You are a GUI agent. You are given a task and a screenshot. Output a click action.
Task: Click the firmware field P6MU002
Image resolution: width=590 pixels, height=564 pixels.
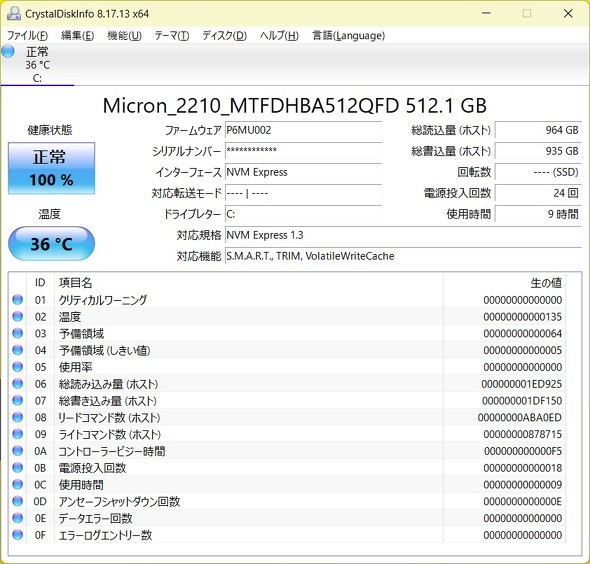point(303,130)
